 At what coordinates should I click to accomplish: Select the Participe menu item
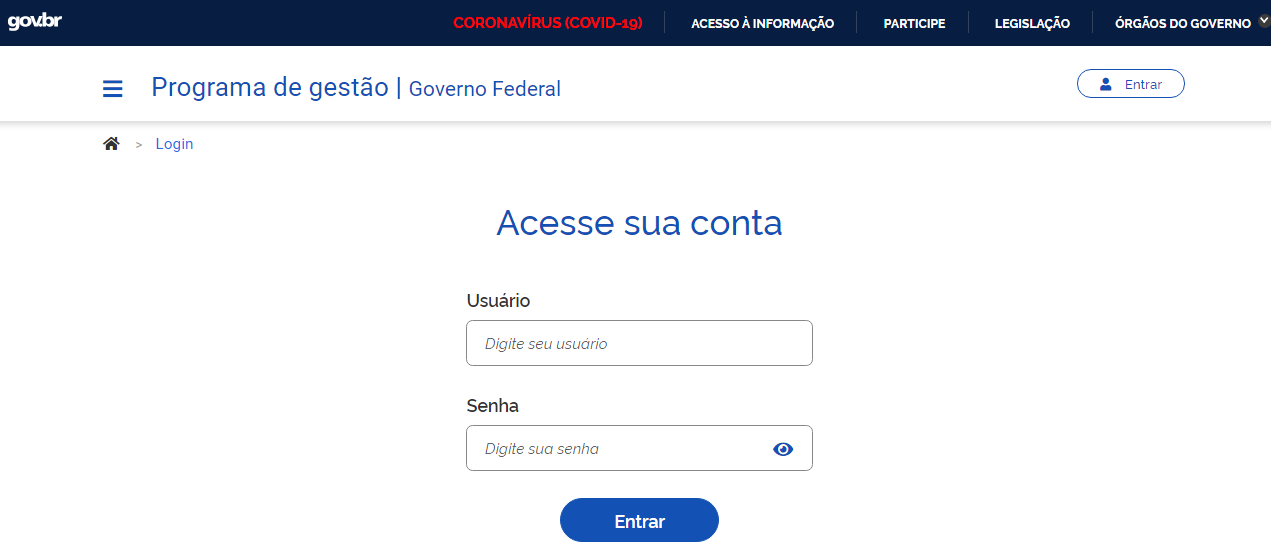(x=914, y=23)
